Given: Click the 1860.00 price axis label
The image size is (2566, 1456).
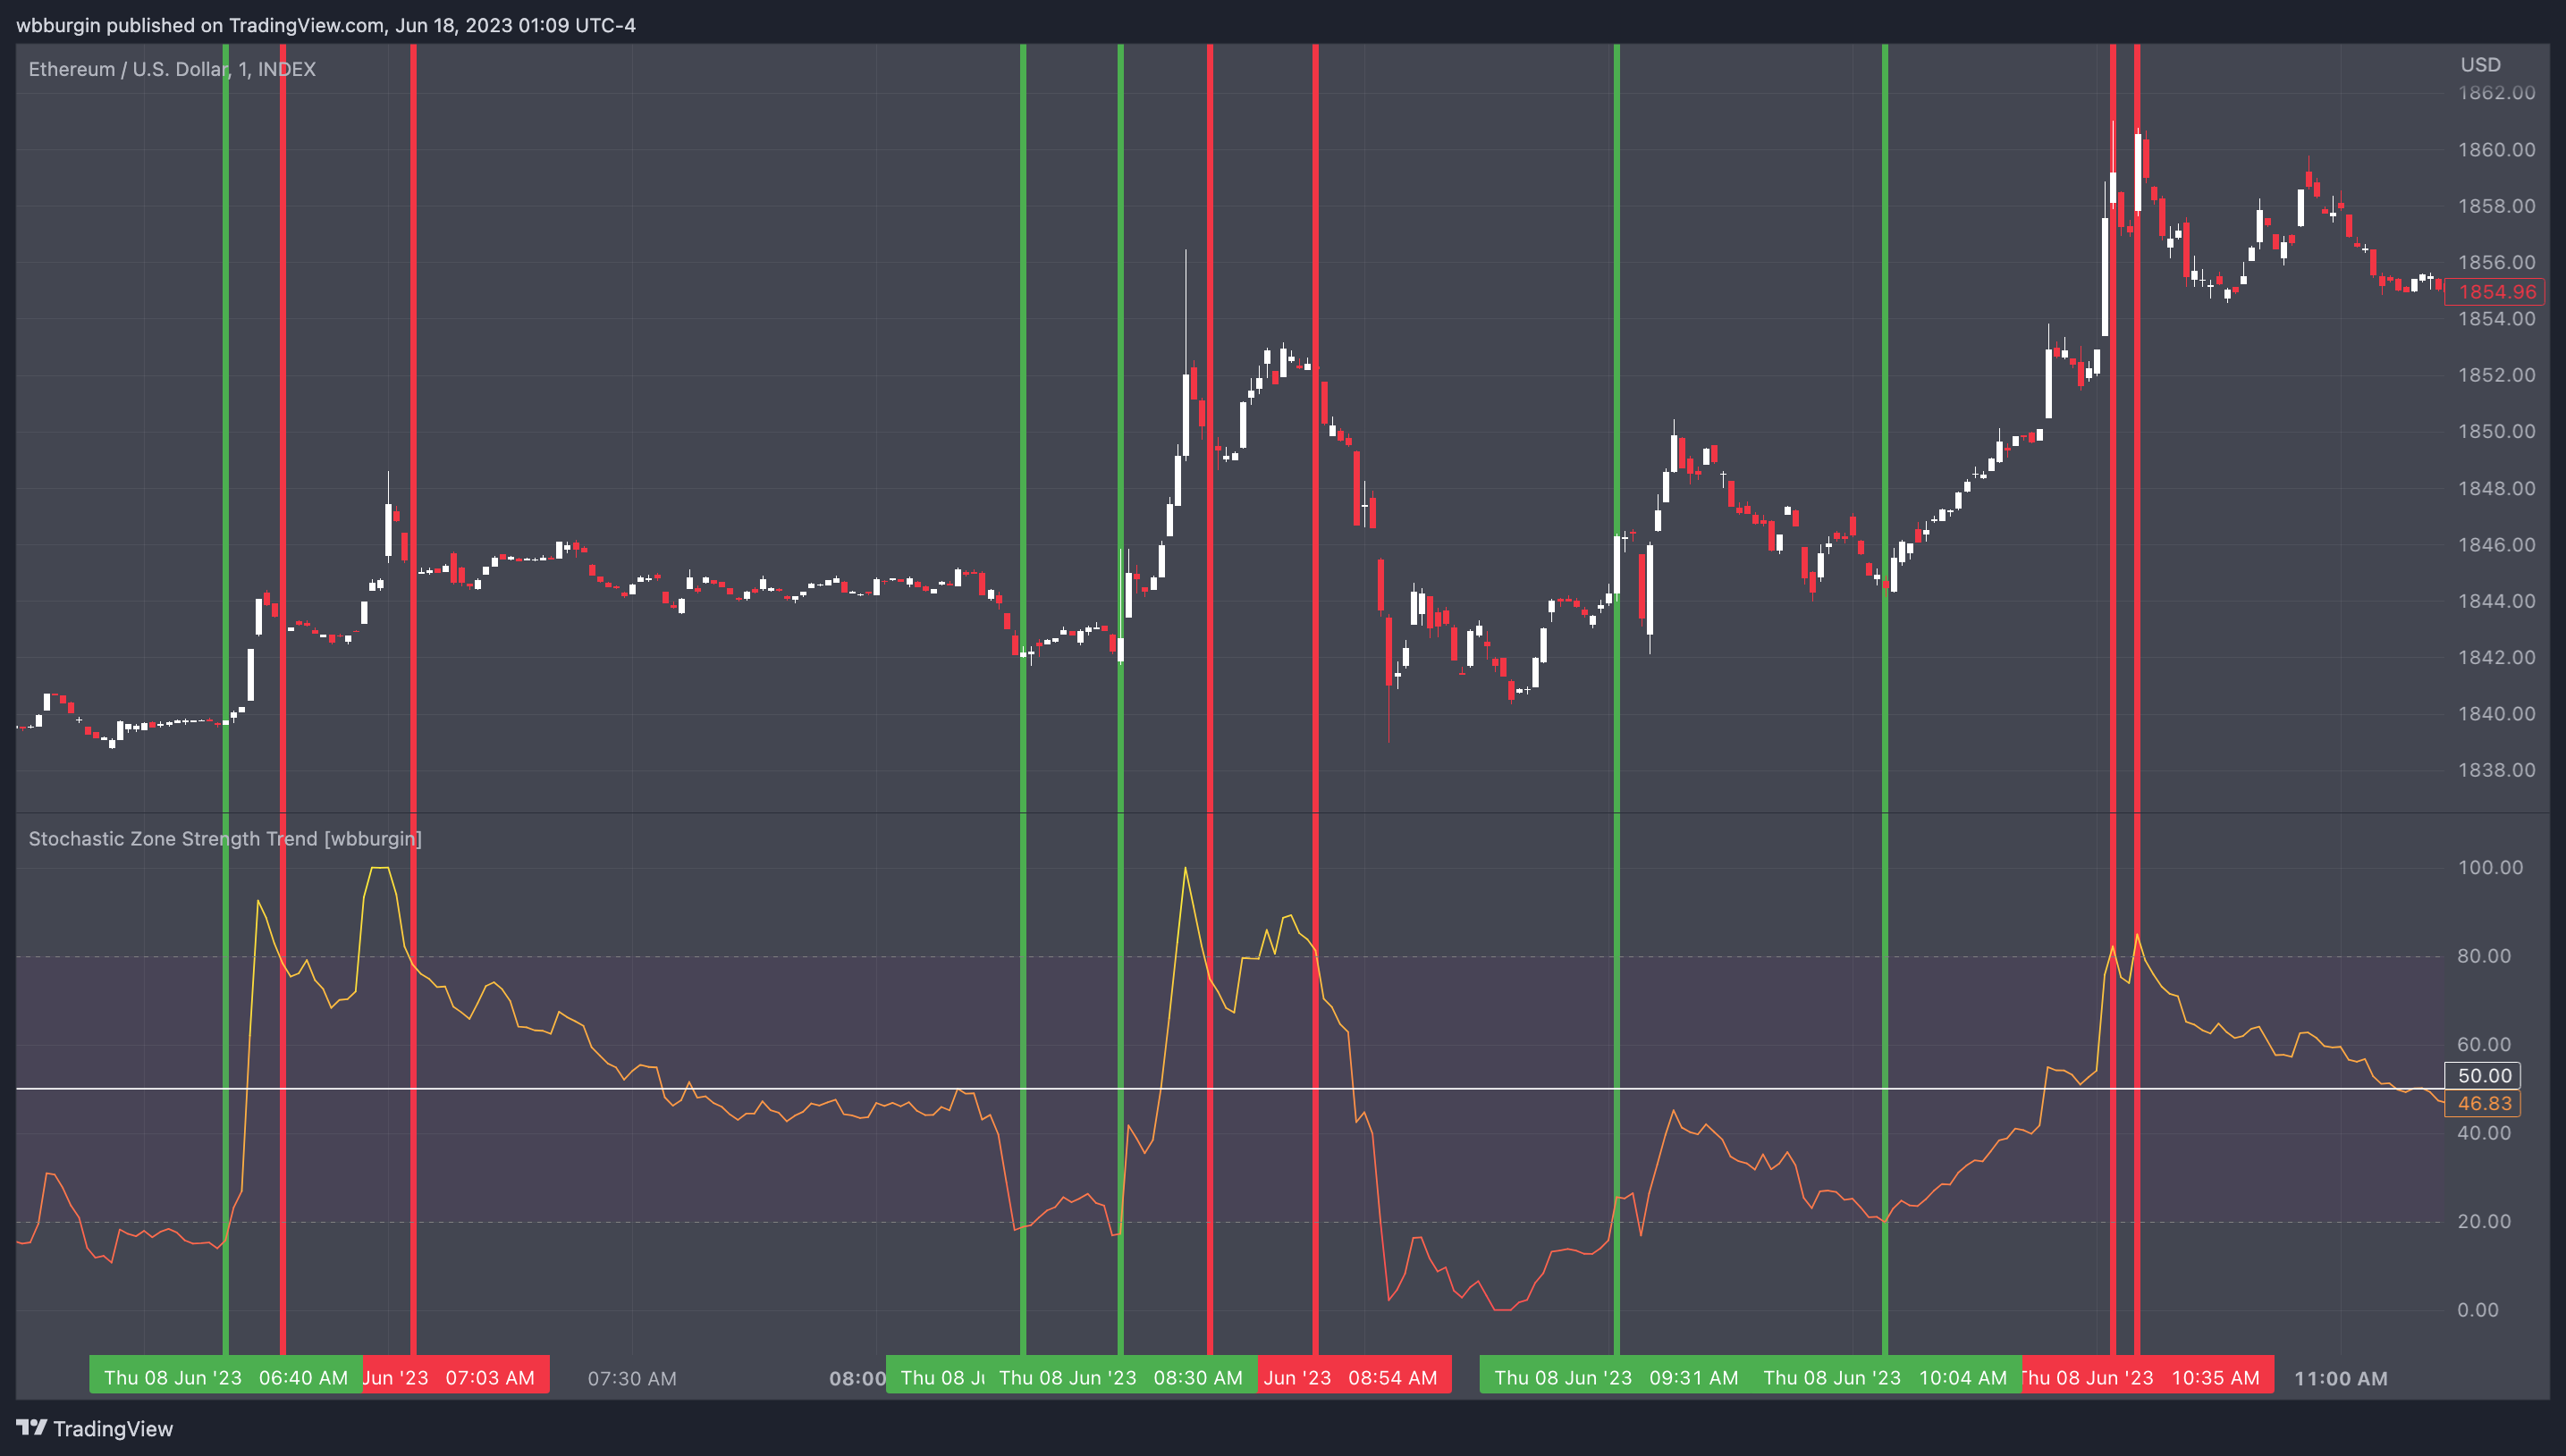Looking at the screenshot, I should point(2496,150).
